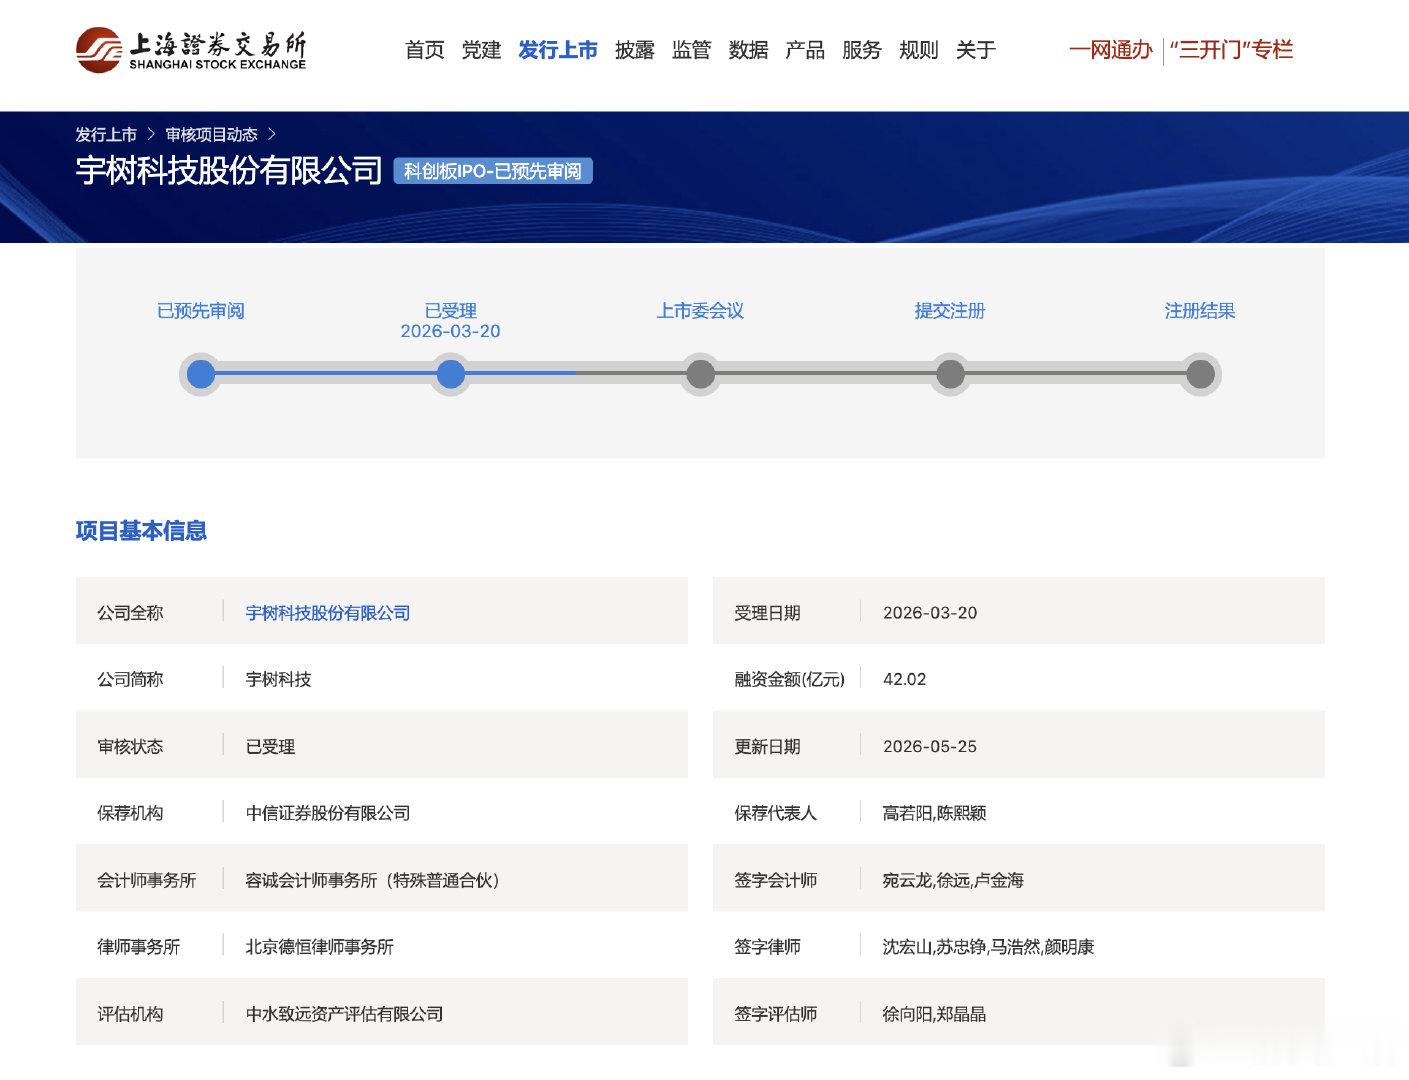Select the 发行上市 navigation tab

point(558,50)
